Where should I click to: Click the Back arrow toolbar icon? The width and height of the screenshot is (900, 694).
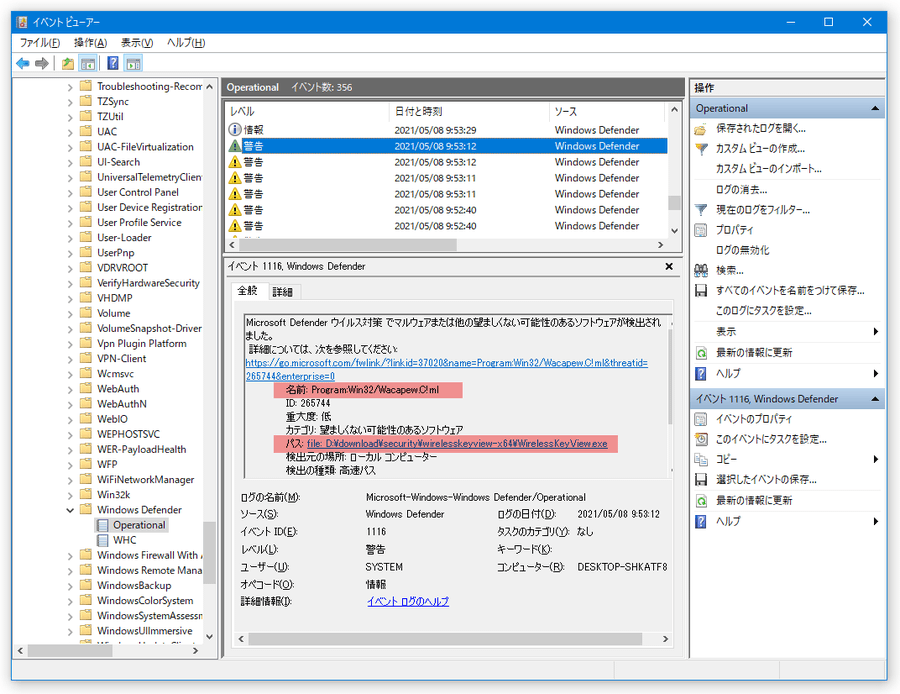[x=23, y=63]
